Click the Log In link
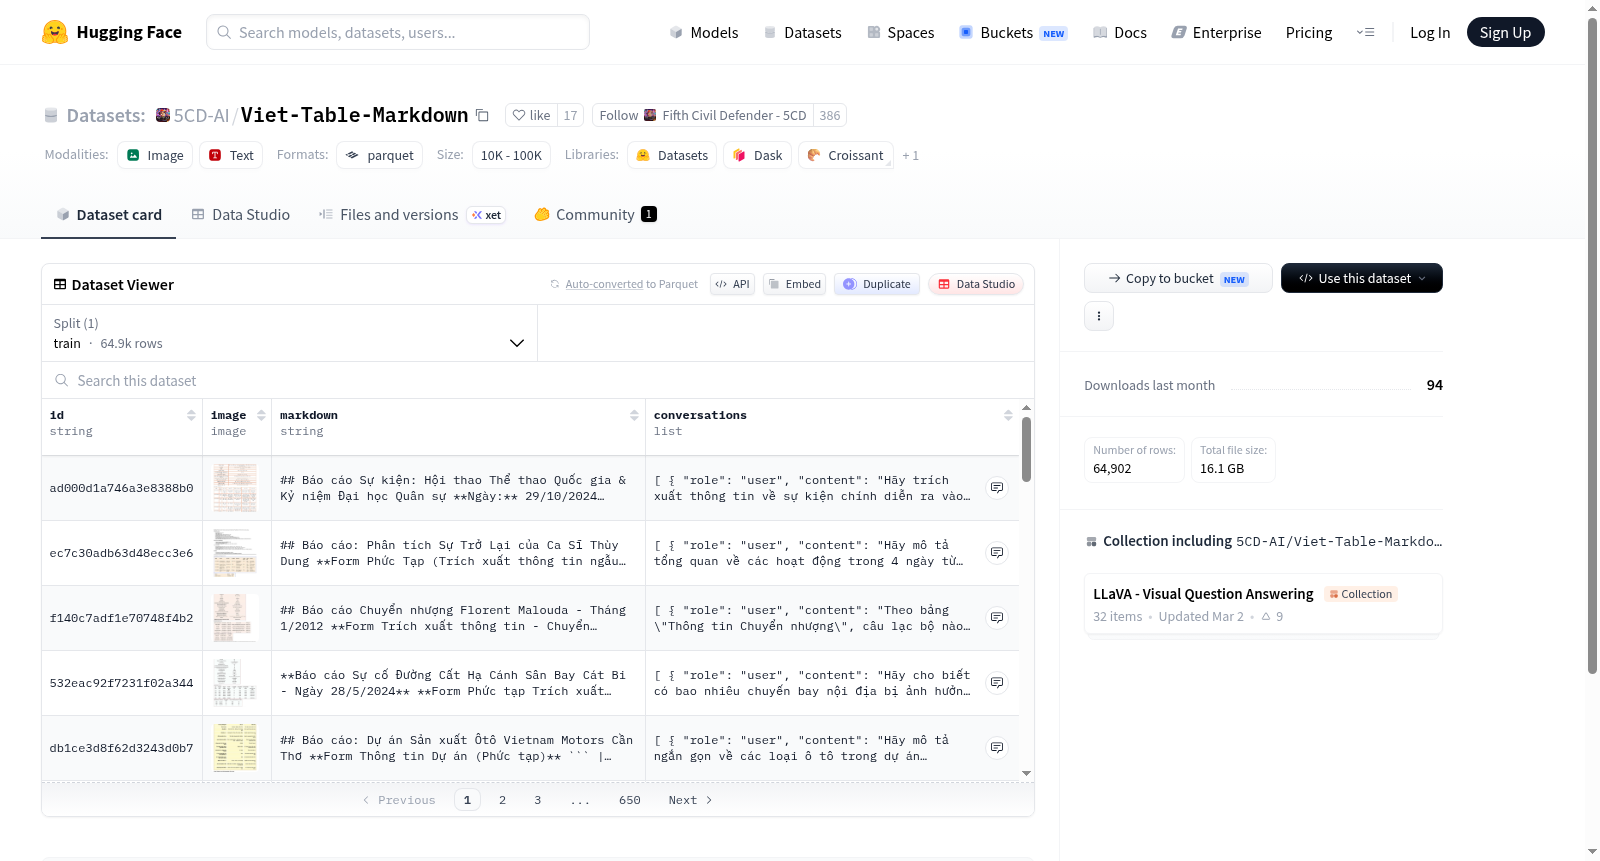The width and height of the screenshot is (1600, 861). coord(1430,32)
